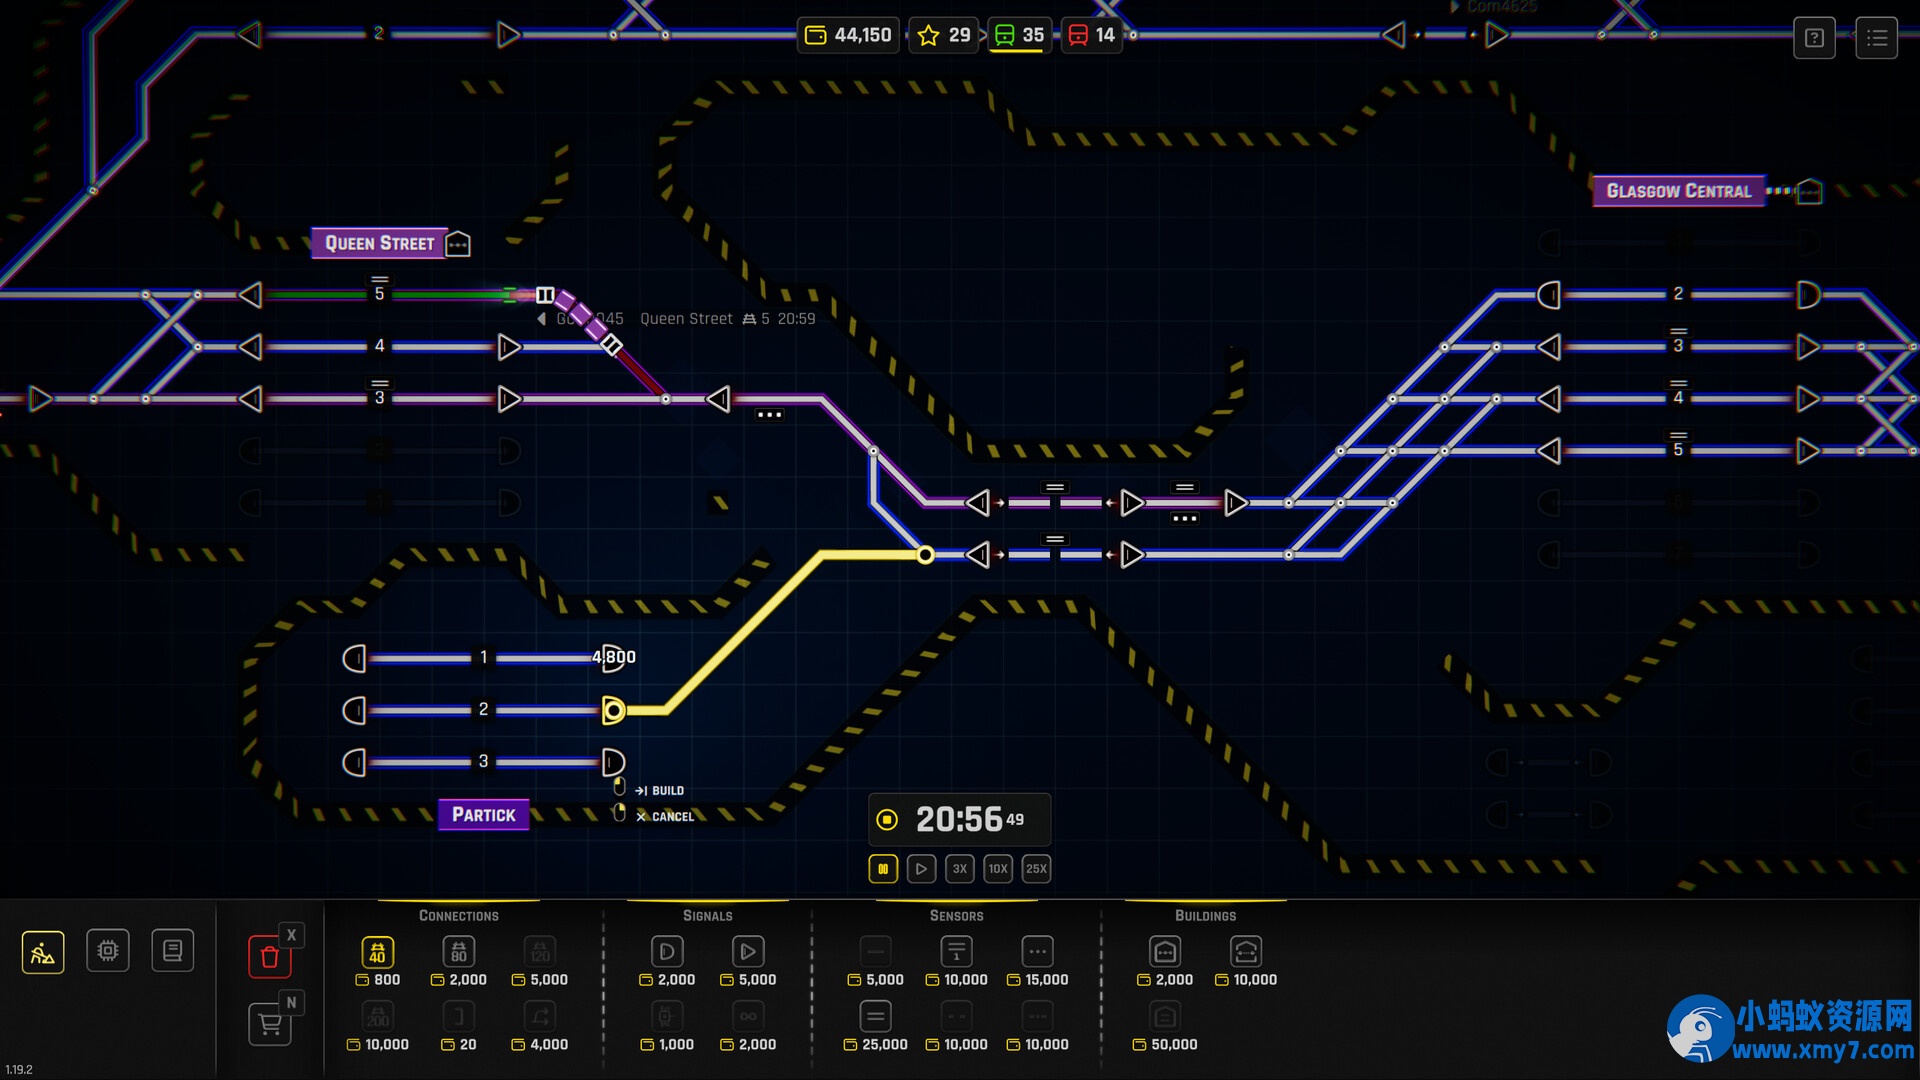1920x1080 pixels.
Task: Set game speed to normal play
Action: coord(921,869)
